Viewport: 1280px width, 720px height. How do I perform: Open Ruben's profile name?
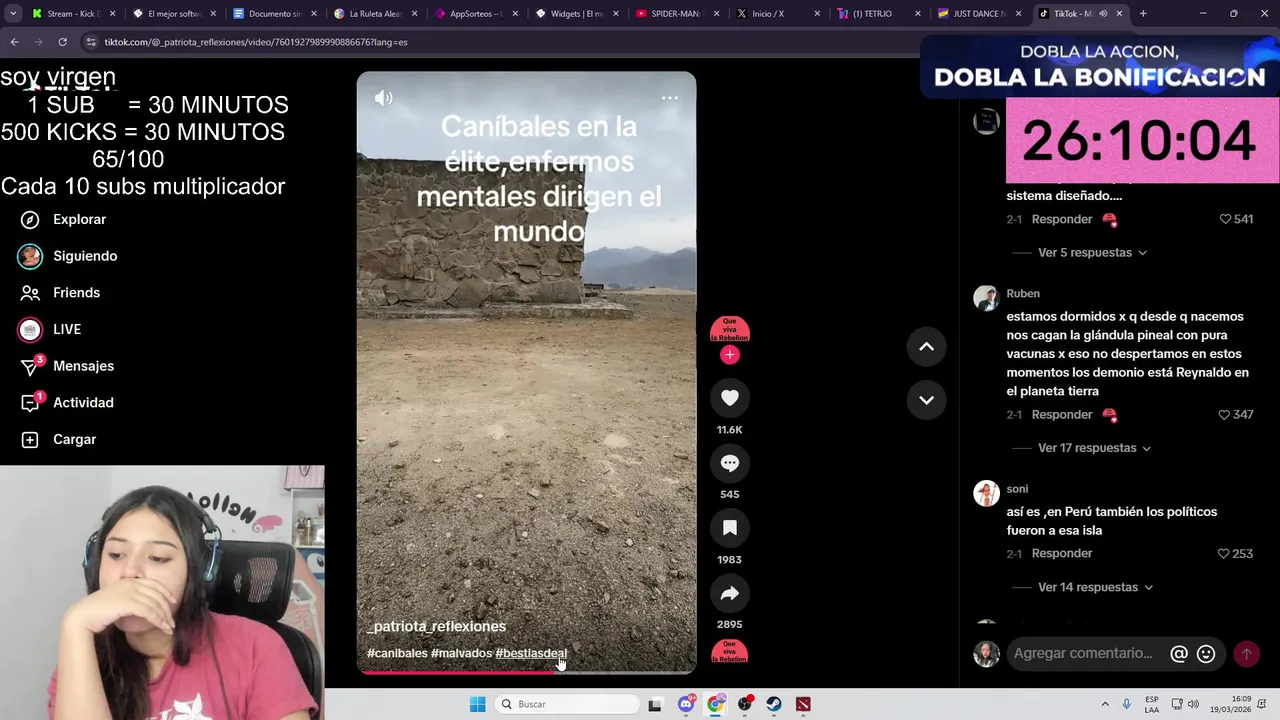[x=1023, y=293]
